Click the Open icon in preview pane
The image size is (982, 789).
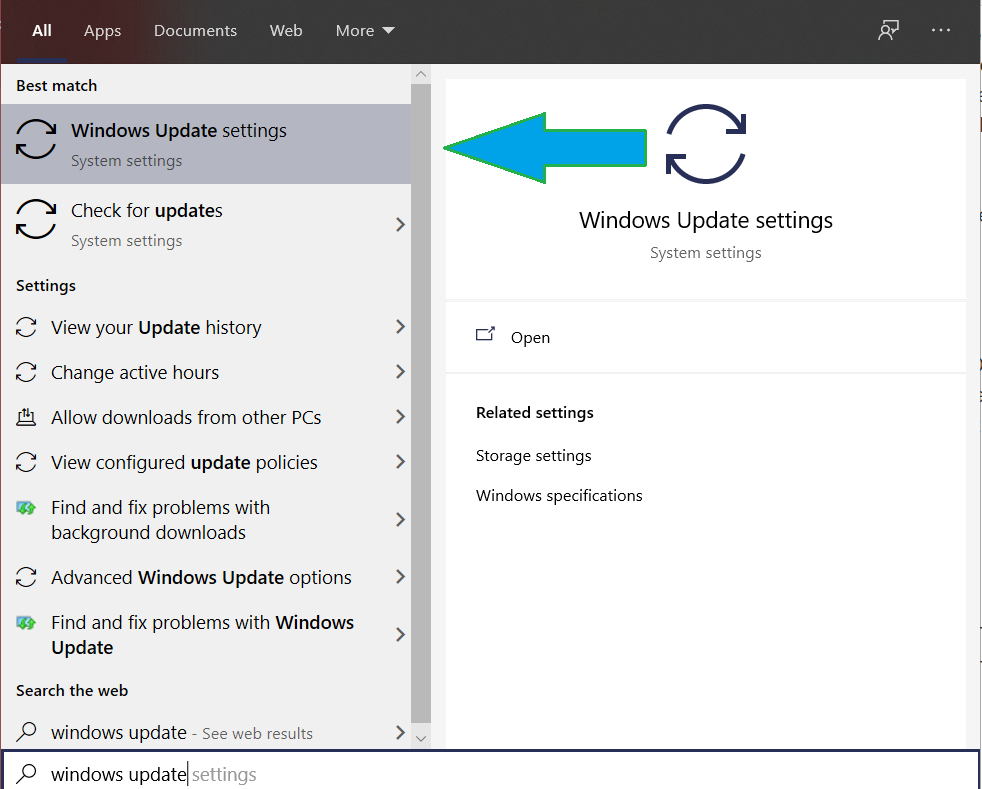[x=485, y=334]
